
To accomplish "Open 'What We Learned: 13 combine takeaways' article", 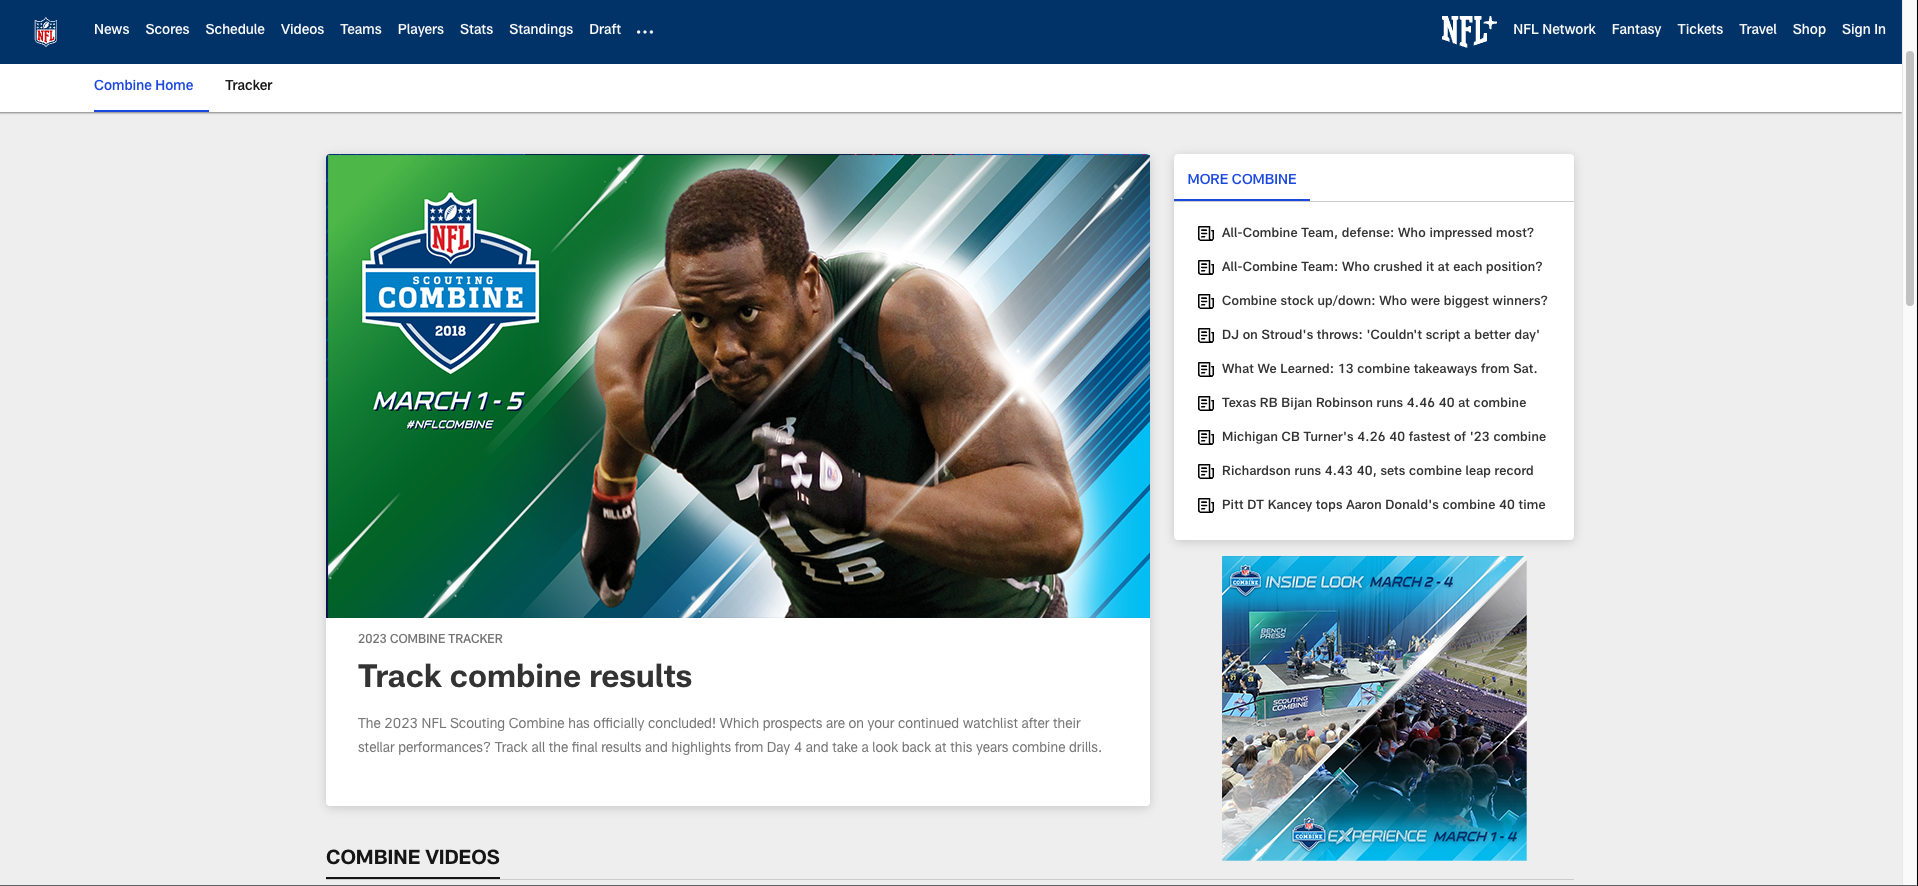I will point(1380,369).
